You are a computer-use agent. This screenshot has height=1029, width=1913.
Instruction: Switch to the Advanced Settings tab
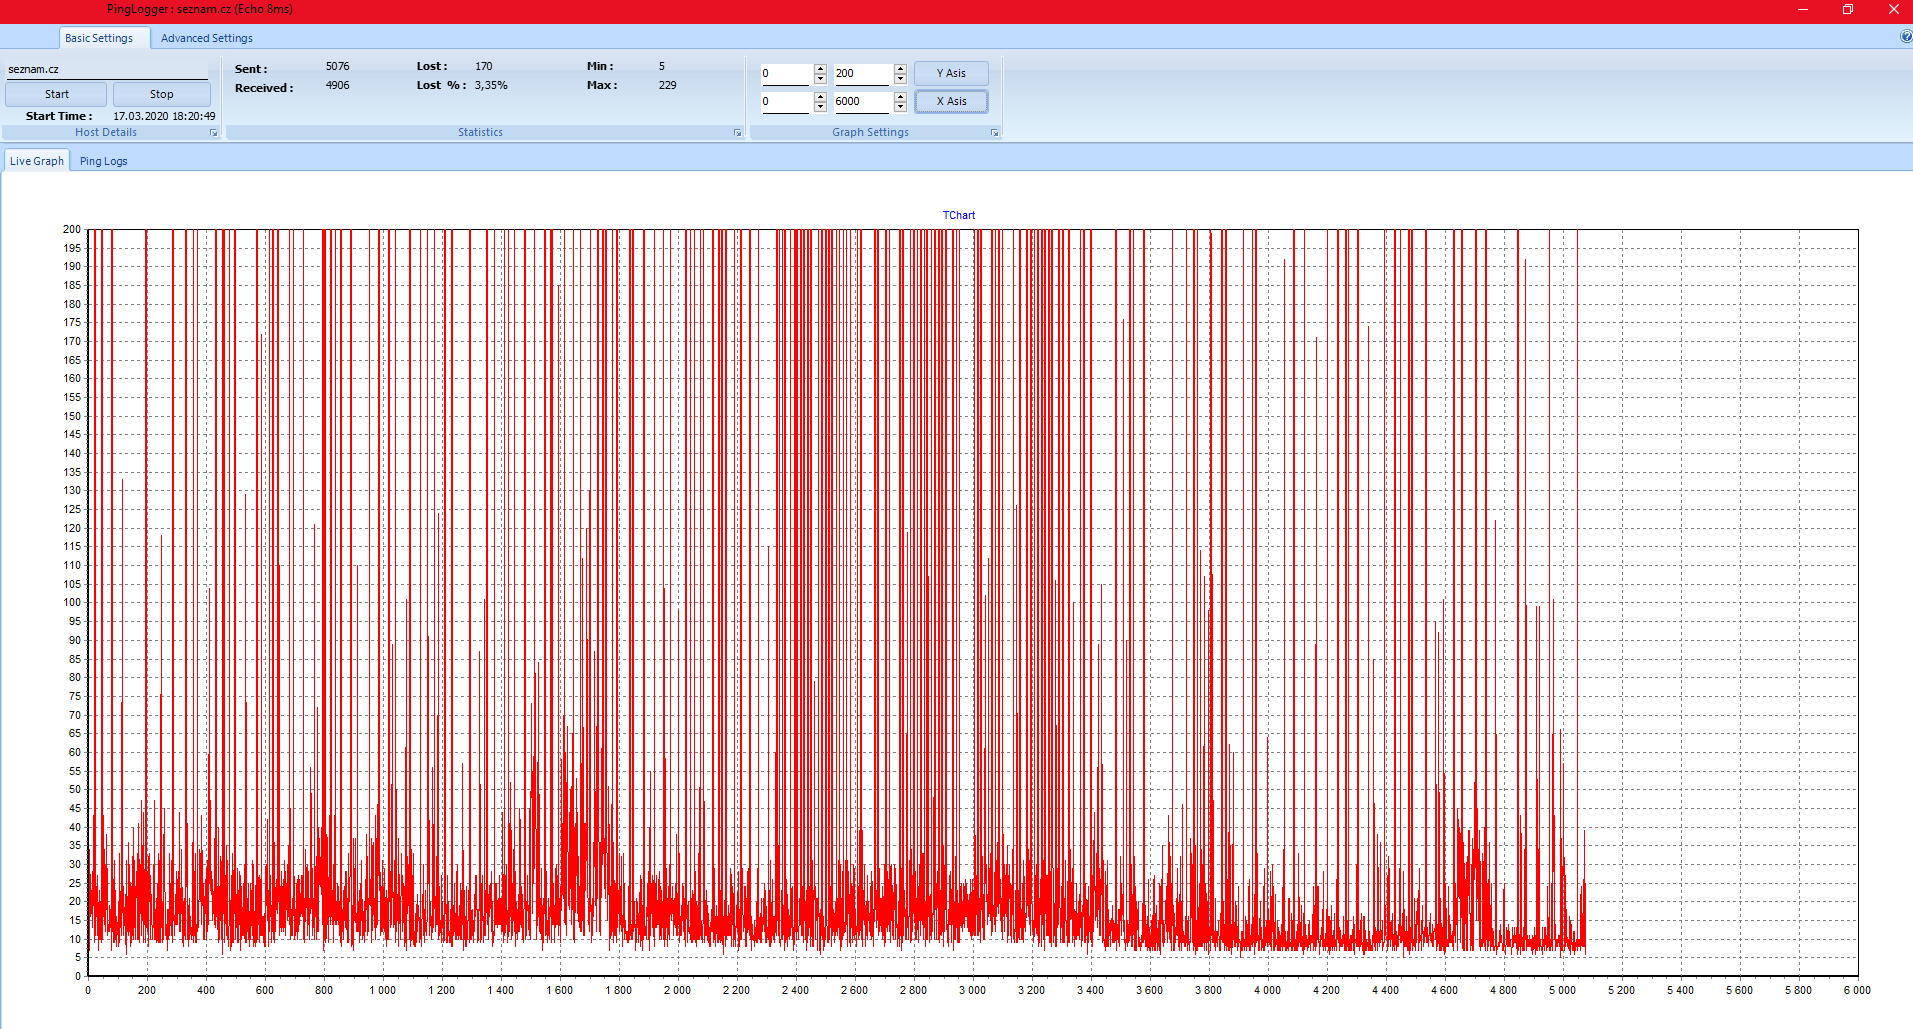point(206,38)
